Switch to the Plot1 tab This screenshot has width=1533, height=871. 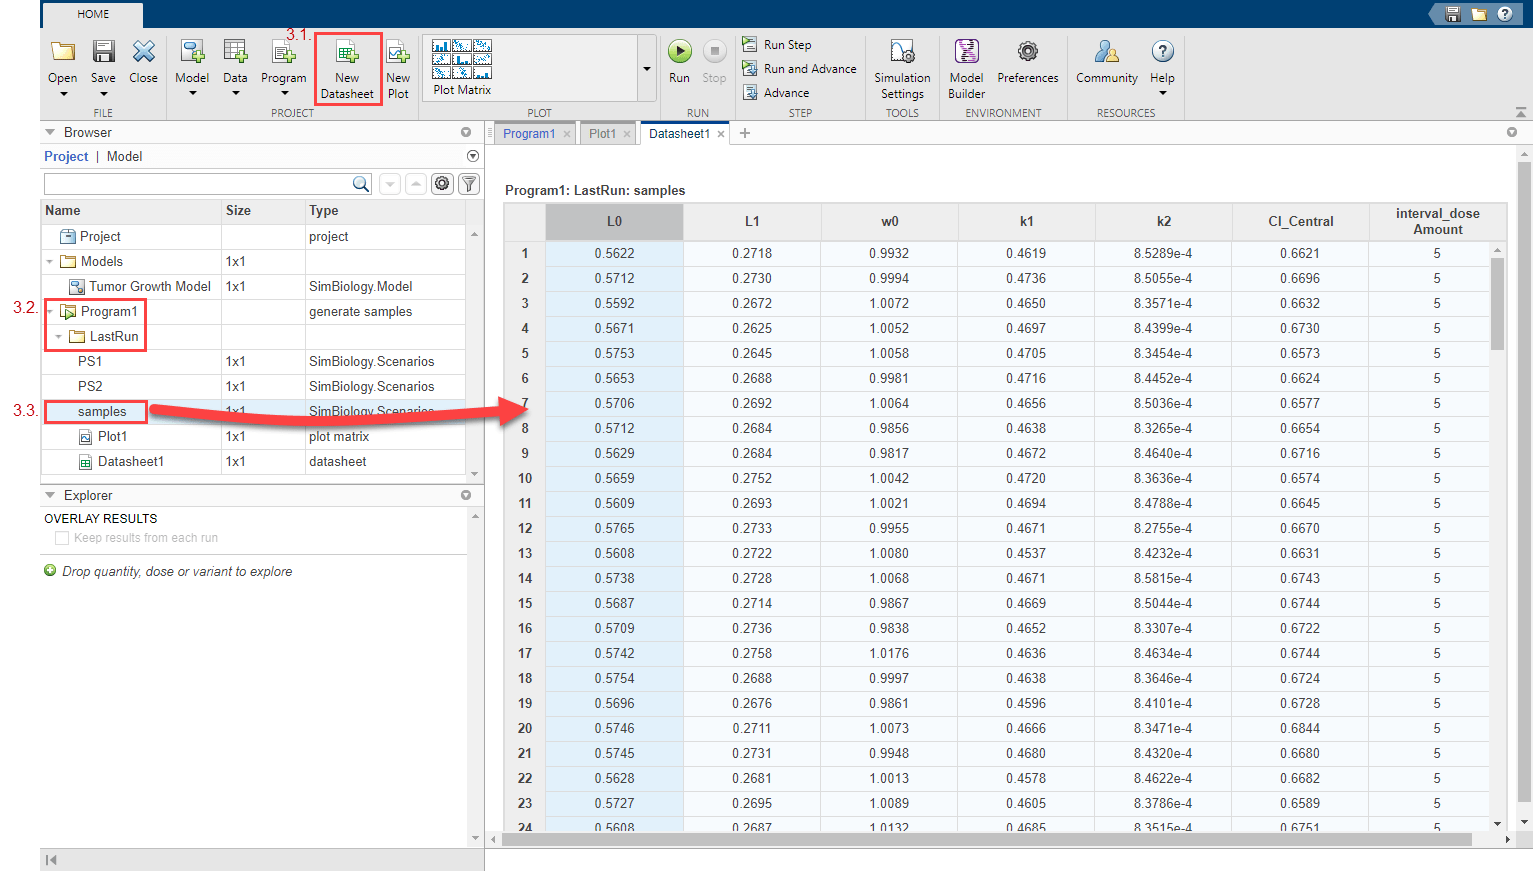pyautogui.click(x=602, y=134)
